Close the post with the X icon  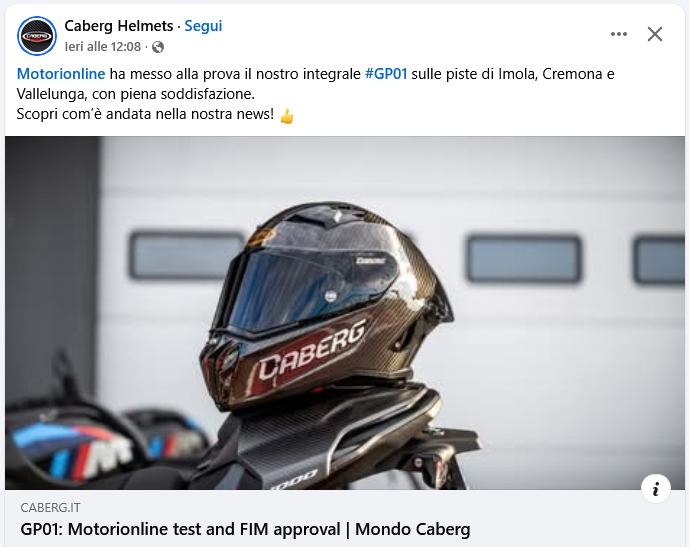pyautogui.click(x=655, y=34)
